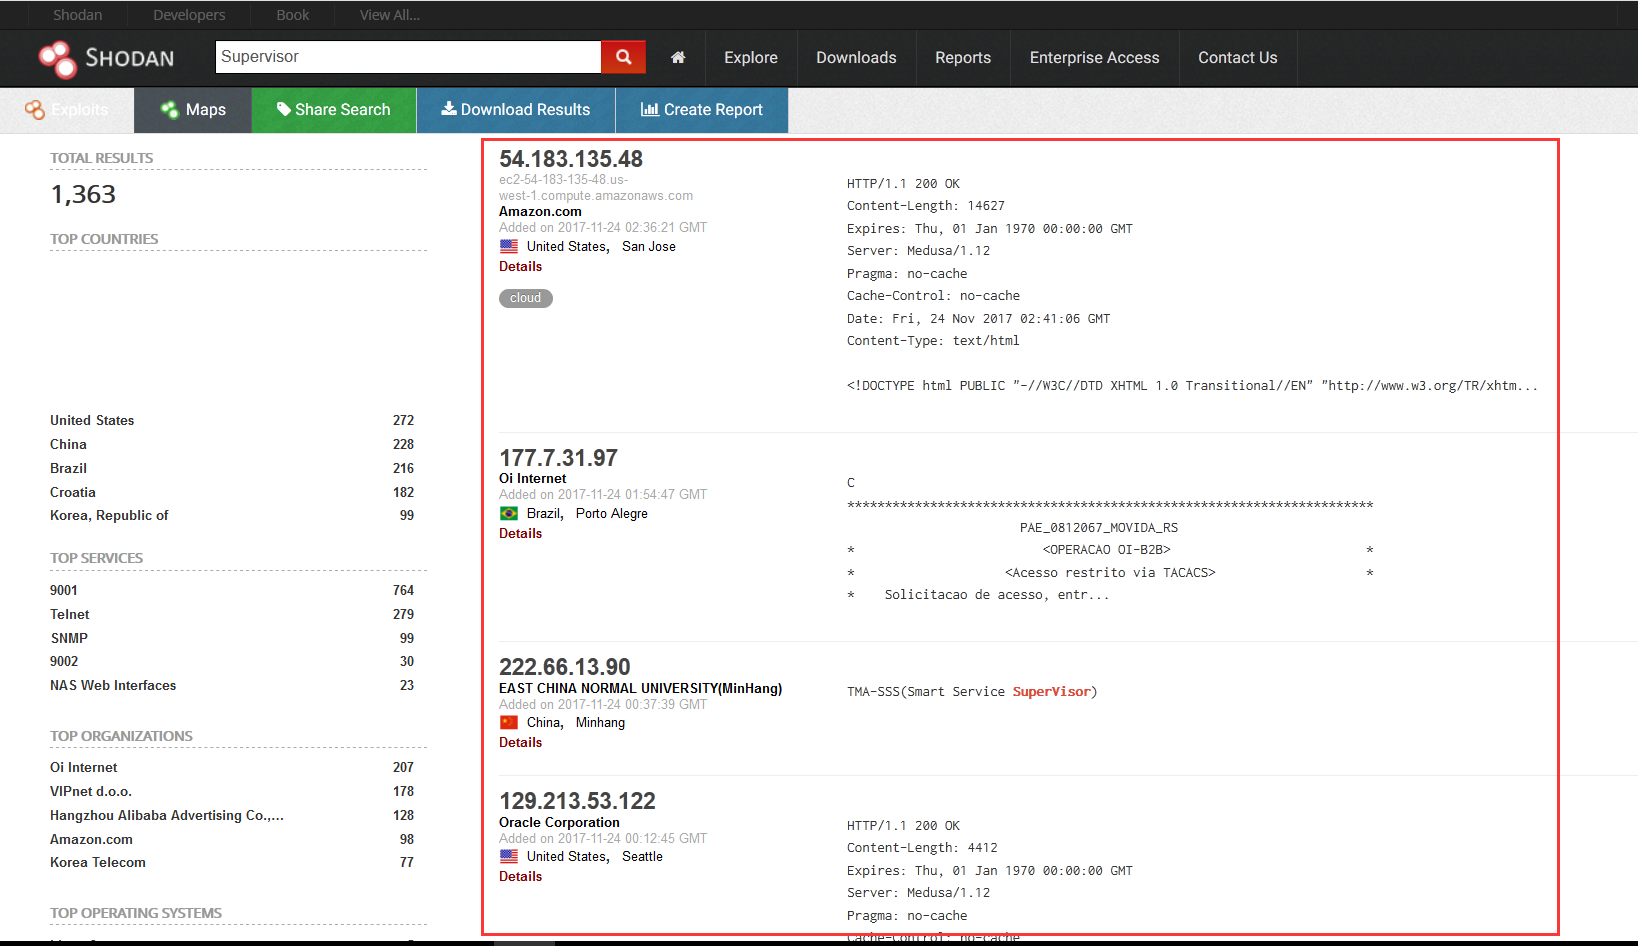
Task: Focus the Supervisor search field
Action: (x=408, y=57)
